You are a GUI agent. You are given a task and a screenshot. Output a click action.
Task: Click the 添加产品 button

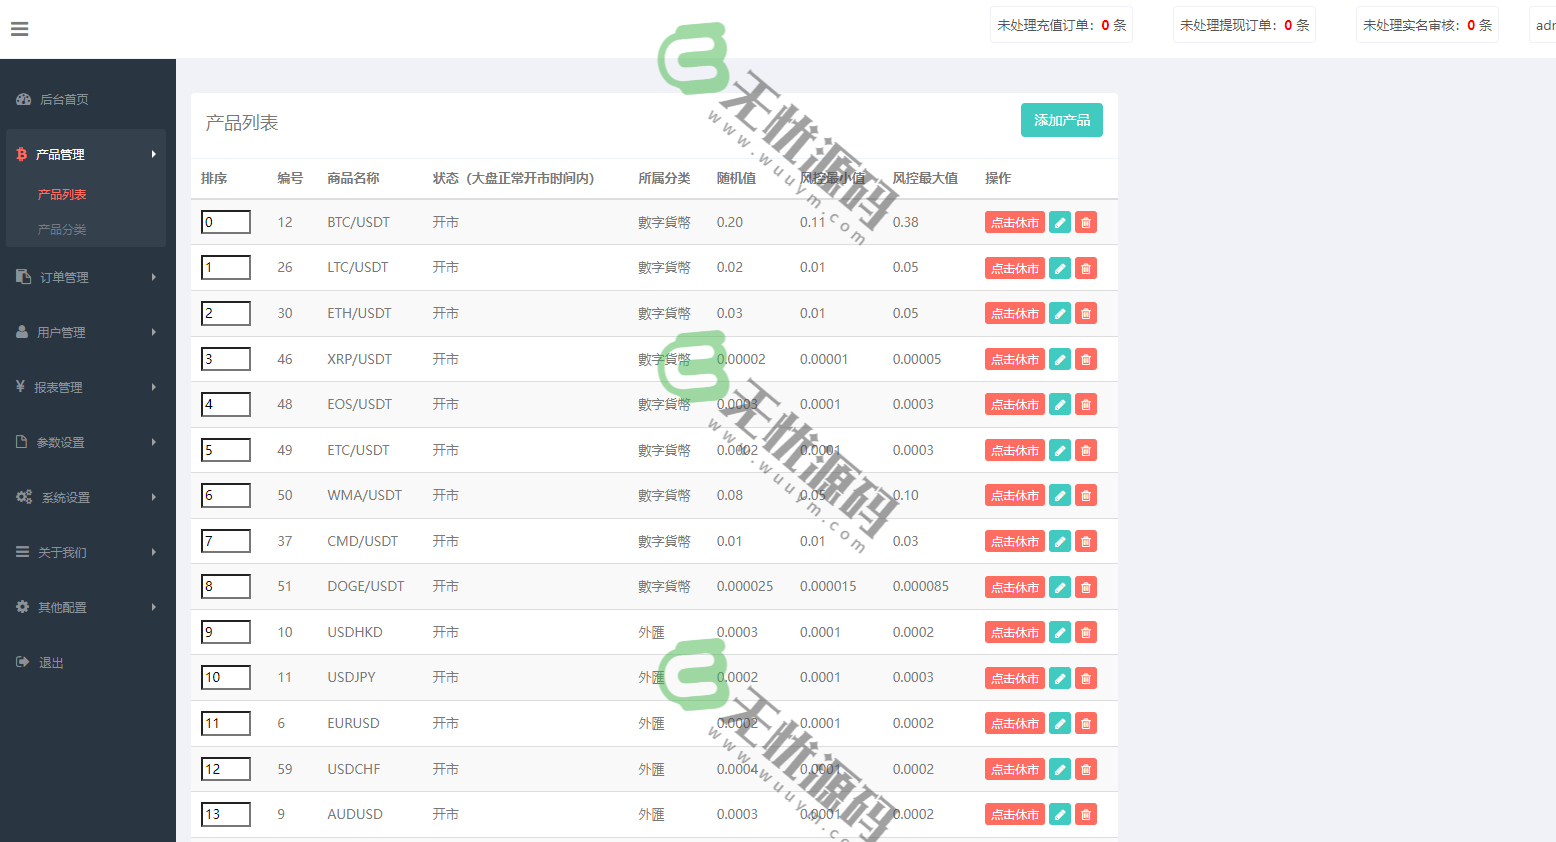tap(1061, 119)
